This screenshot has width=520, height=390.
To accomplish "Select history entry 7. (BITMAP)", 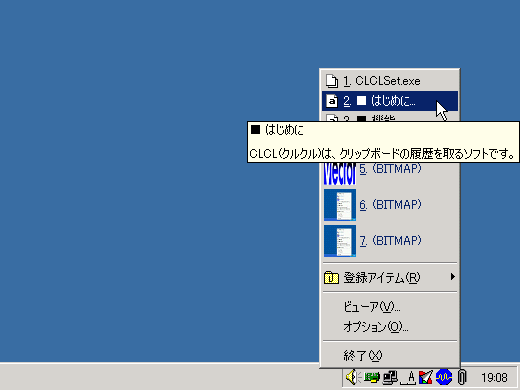I will tap(390, 241).
